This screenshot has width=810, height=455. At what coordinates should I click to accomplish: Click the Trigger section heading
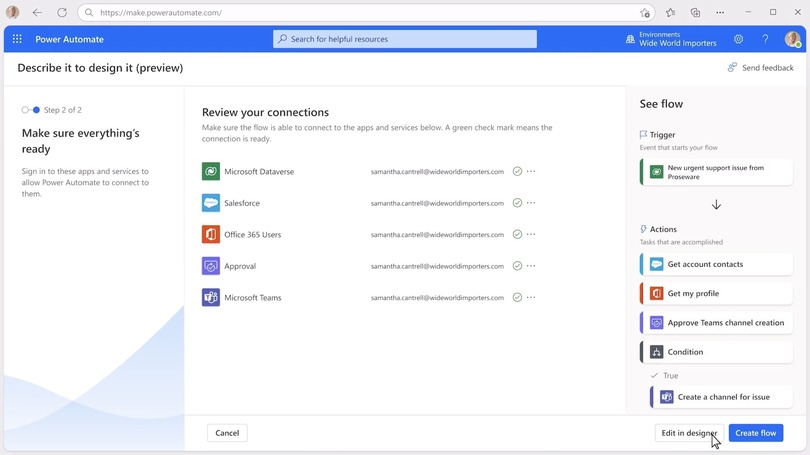(662, 135)
